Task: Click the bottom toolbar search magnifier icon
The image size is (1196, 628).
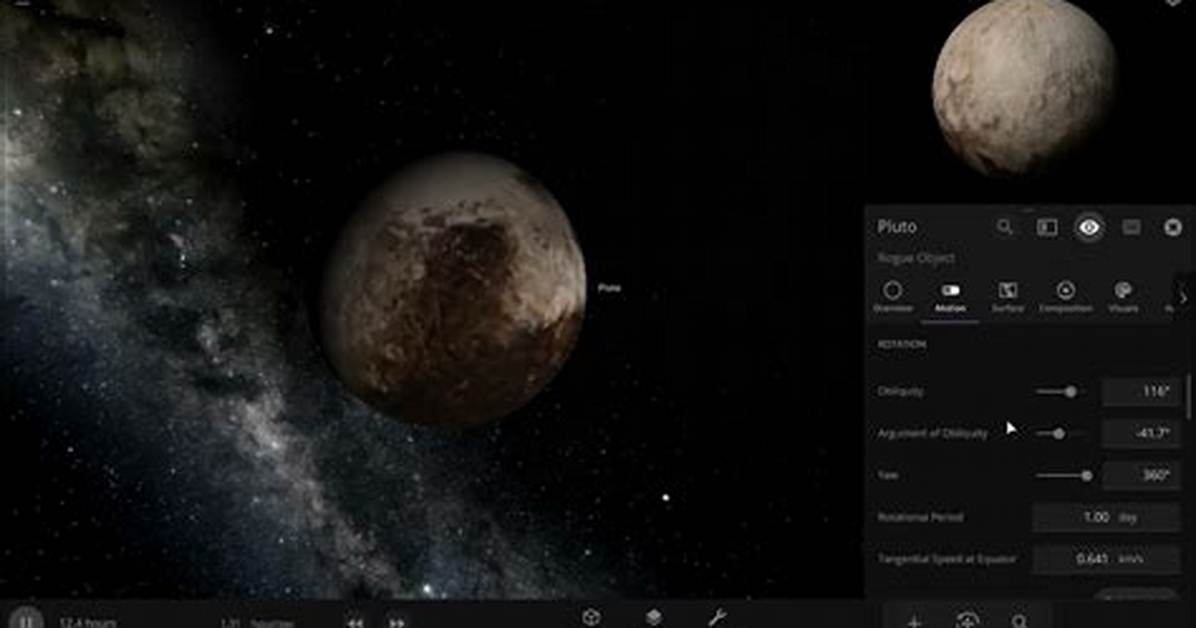Action: (x=1020, y=621)
